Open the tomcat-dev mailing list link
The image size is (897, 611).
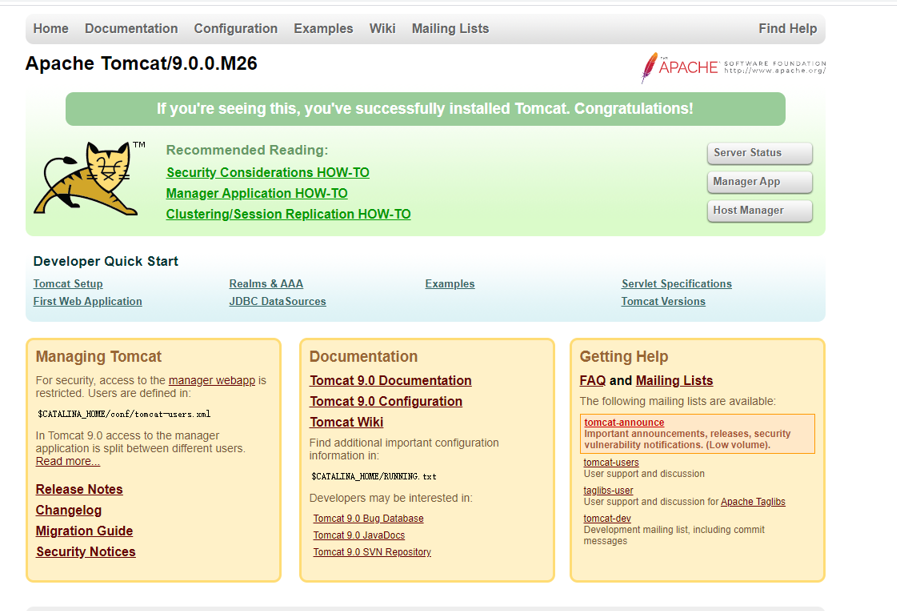607,518
